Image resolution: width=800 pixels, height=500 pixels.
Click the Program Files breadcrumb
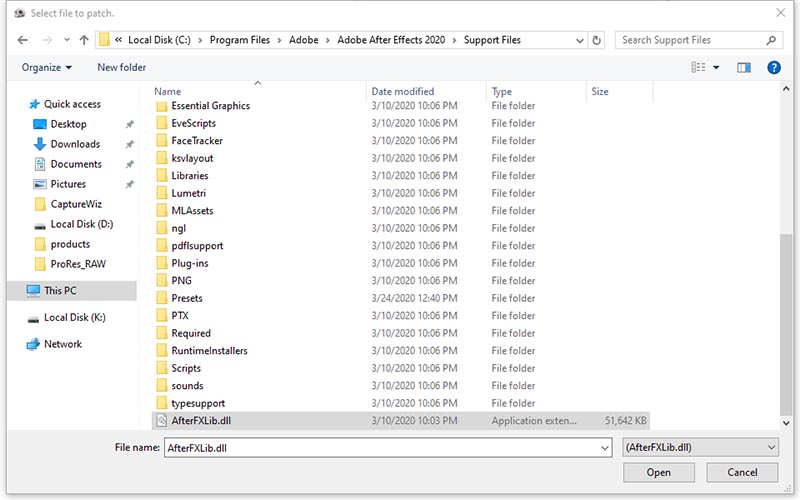[240, 40]
